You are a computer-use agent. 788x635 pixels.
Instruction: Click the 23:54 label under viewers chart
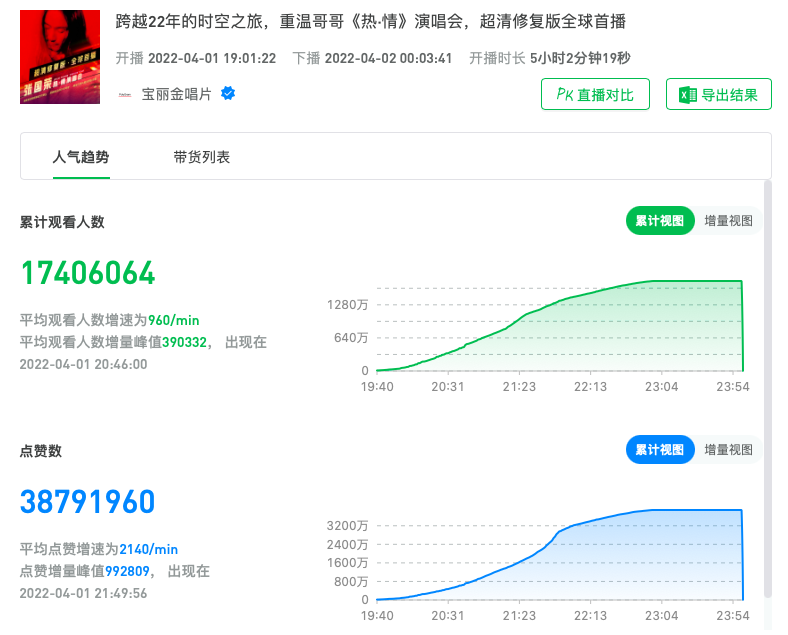(733, 387)
